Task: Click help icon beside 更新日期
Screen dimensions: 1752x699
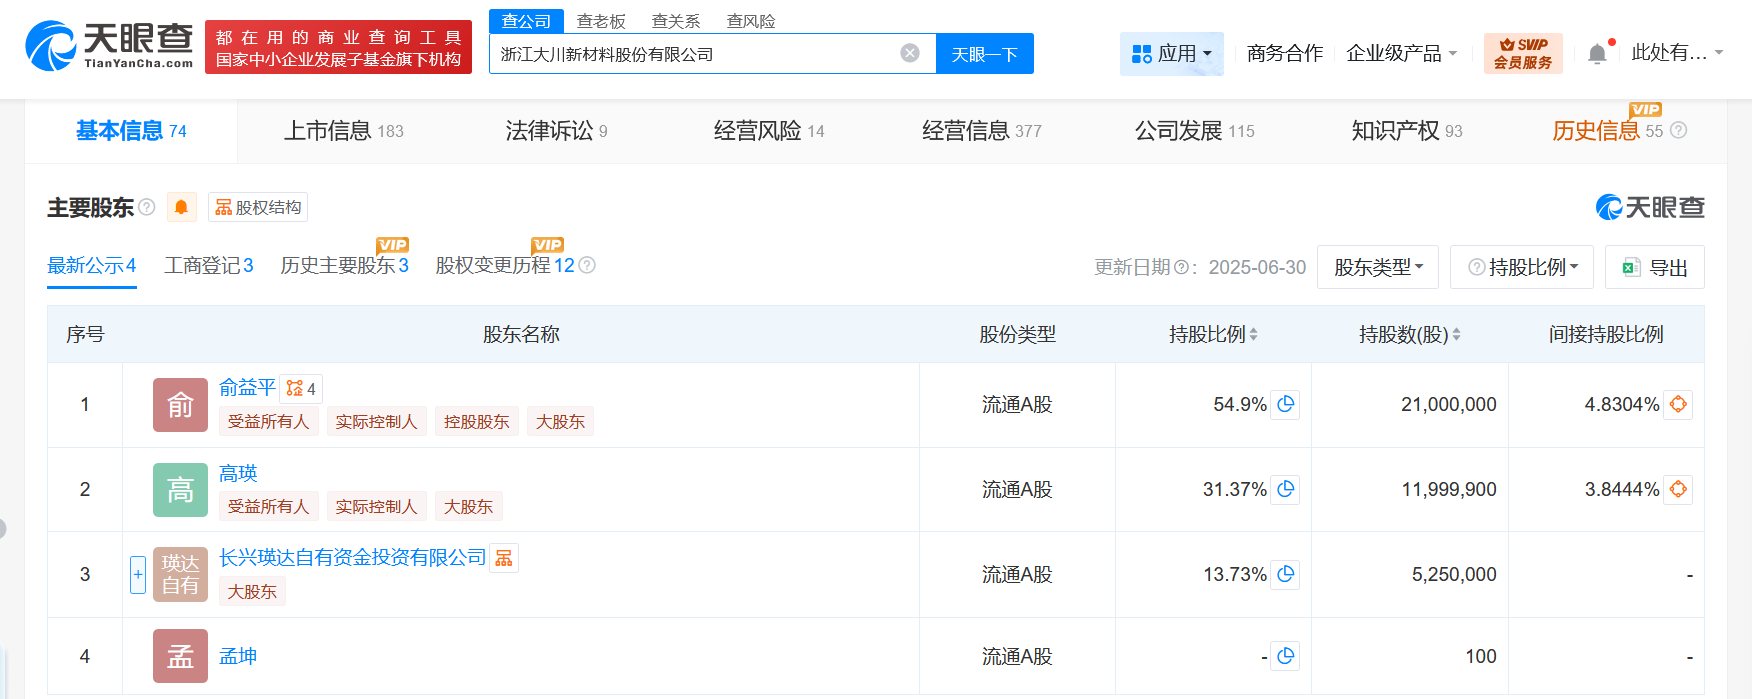Action: pyautogui.click(x=1180, y=267)
